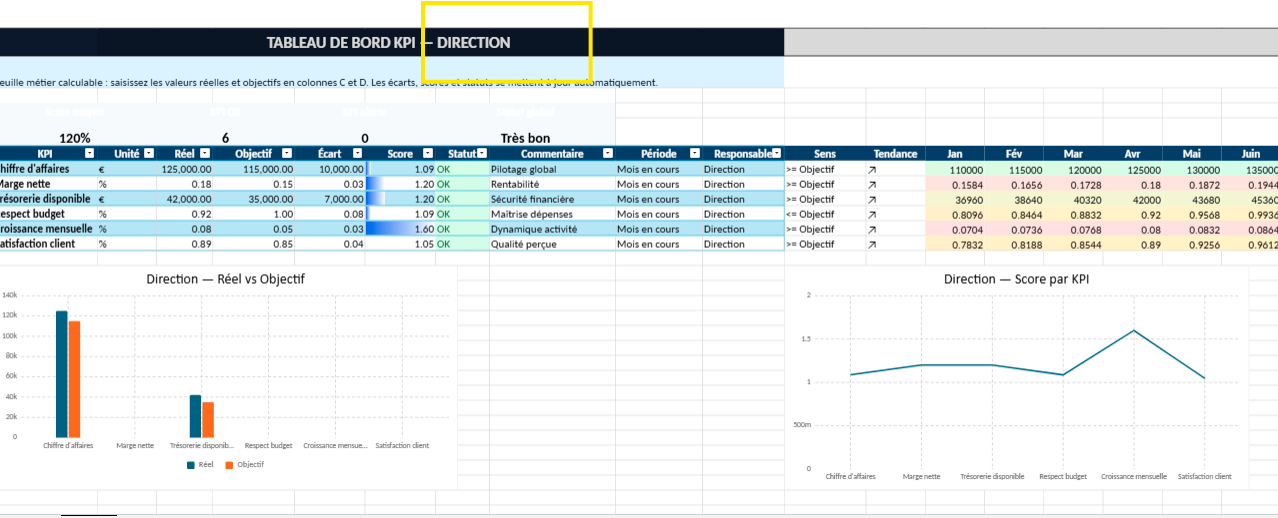Select the Score data bar cell in Marge nette row
Screen dimensions: 1278x518
(401, 184)
